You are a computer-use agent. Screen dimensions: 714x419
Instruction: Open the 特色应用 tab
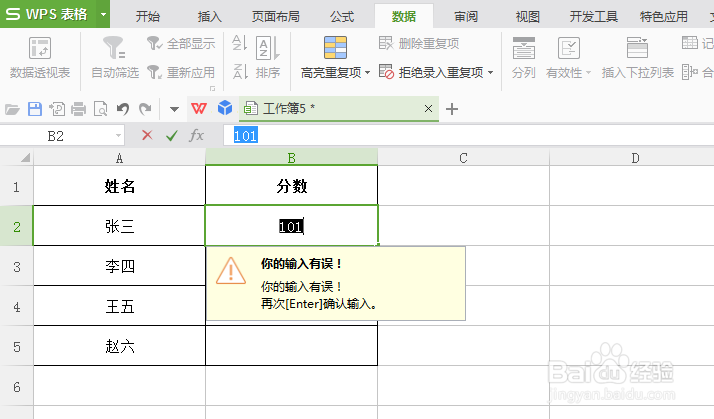(x=663, y=17)
